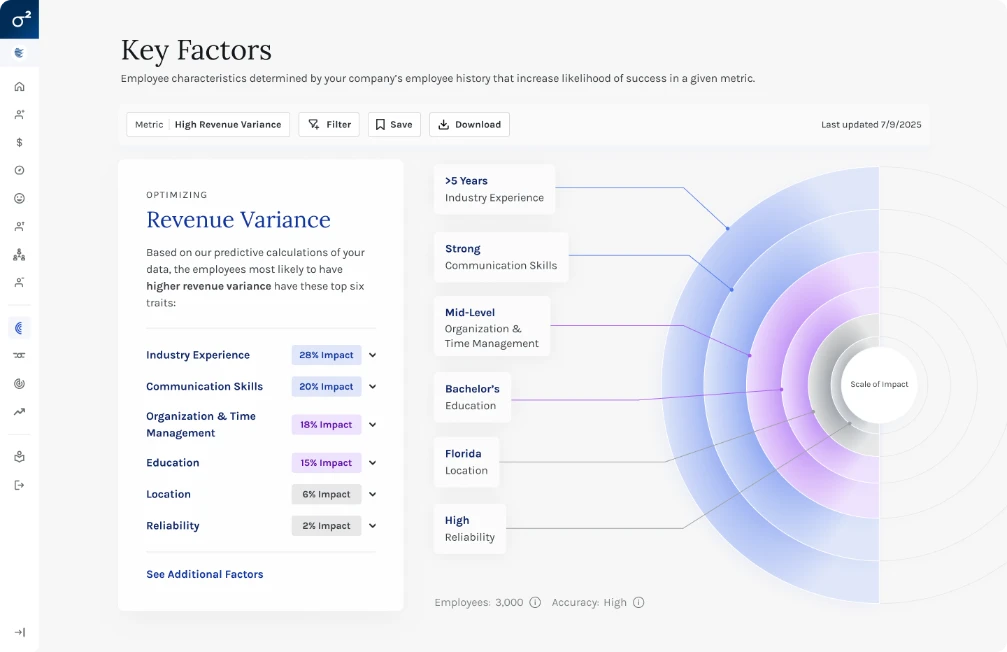This screenshot has height=652, width=1007.
Task: Select the compass gauge sidebar icon
Action: 19,170
